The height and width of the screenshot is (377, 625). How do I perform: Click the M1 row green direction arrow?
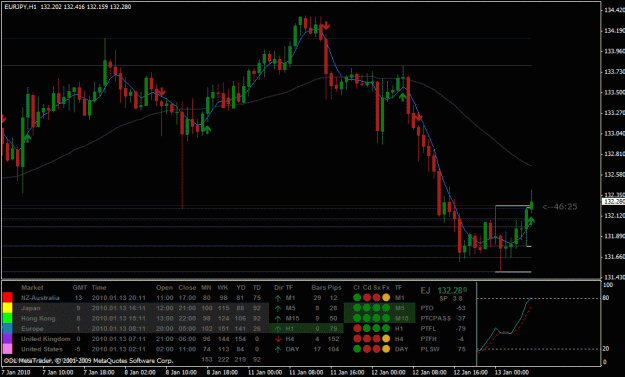tap(278, 298)
